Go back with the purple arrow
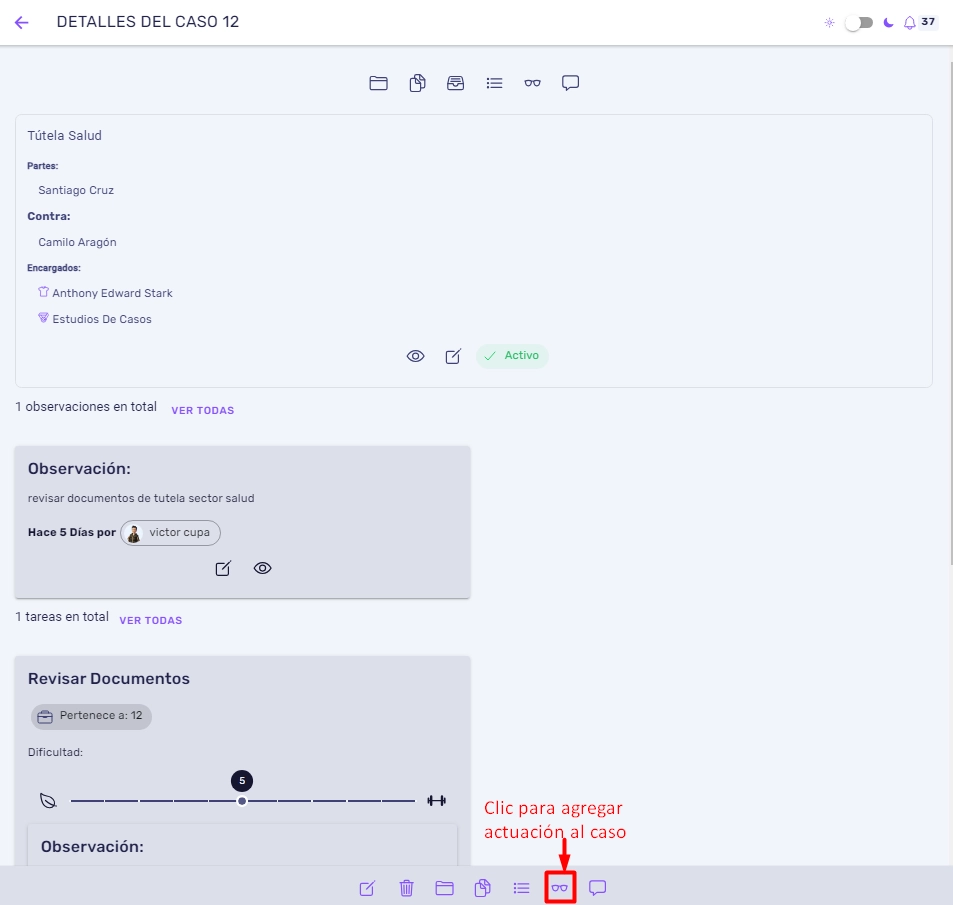 coord(21,22)
